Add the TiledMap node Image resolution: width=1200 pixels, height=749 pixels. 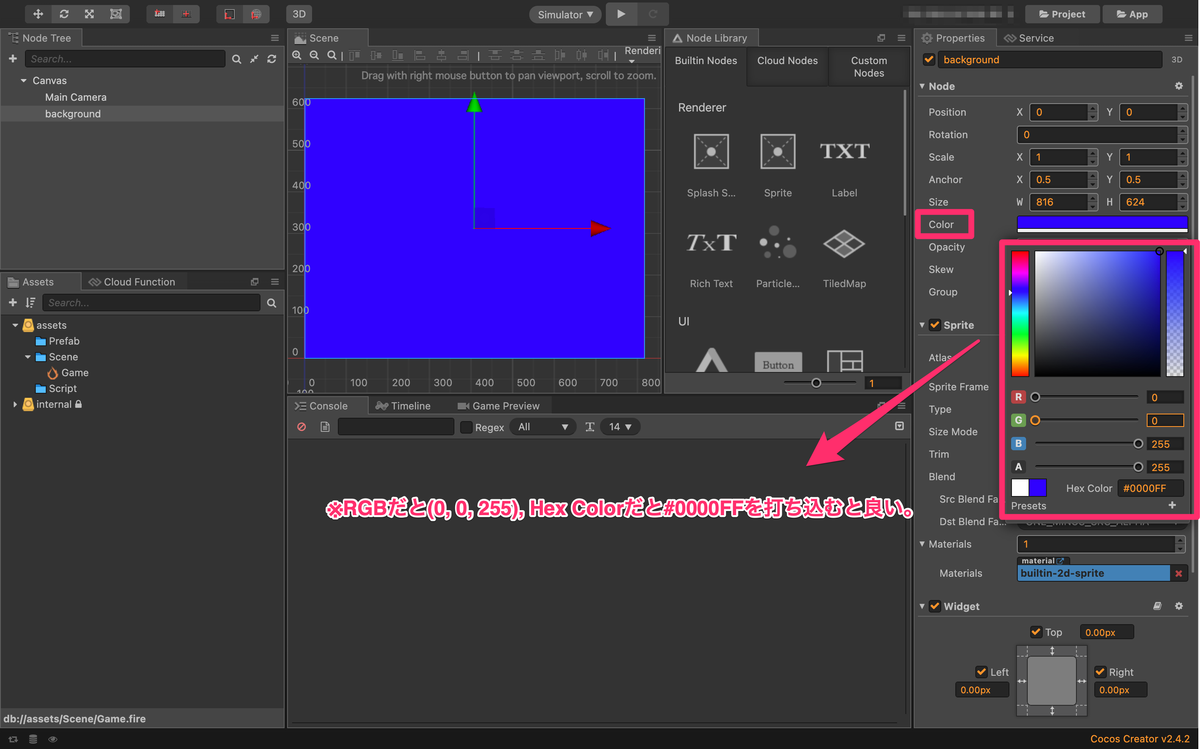(x=844, y=243)
